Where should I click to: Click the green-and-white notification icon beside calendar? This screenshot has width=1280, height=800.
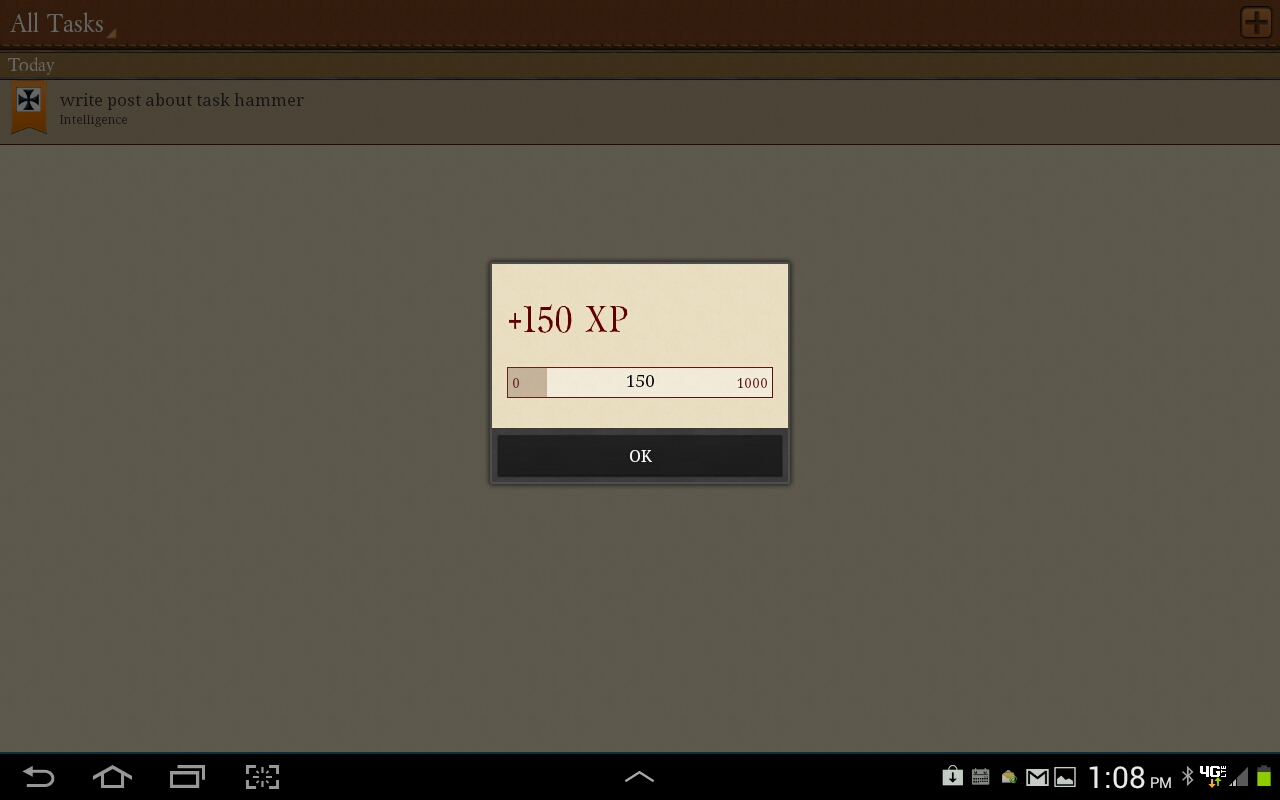[x=1008, y=777]
